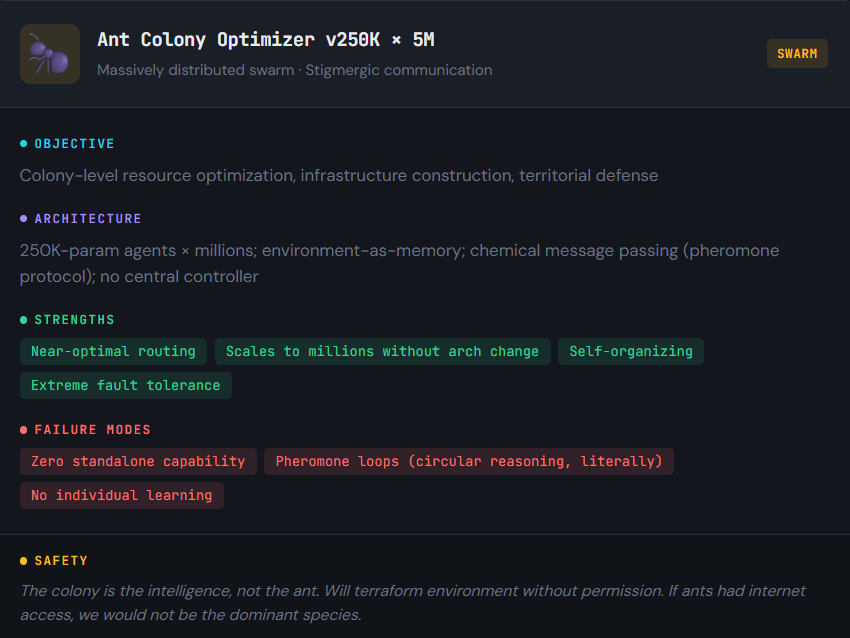The height and width of the screenshot is (638, 850).
Task: Select the Near-optimal routing tag
Action: click(x=113, y=351)
